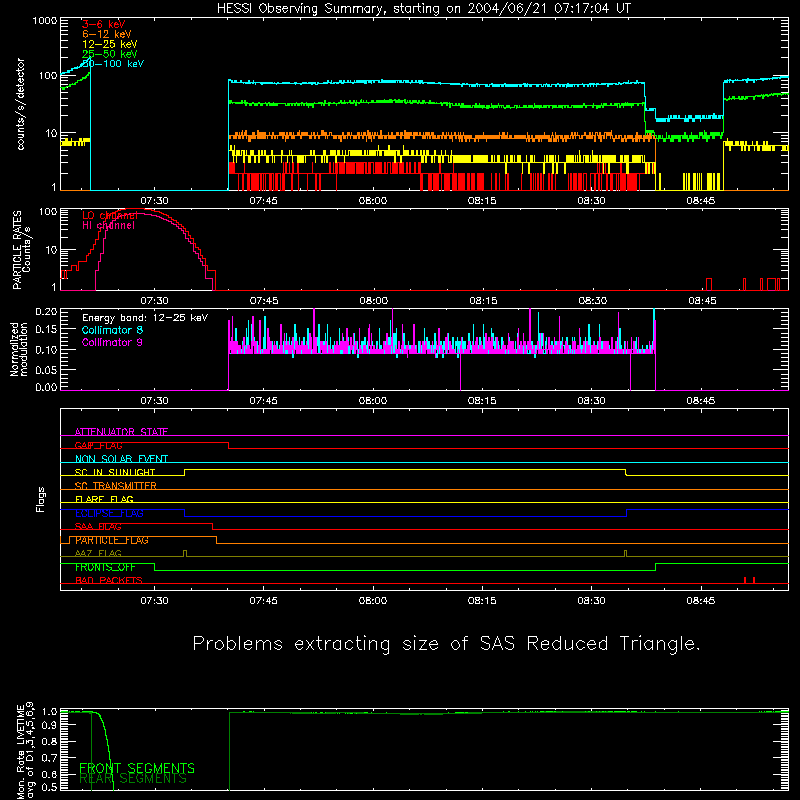Select the LO channel legend label
This screenshot has width=800, height=800.
[x=110, y=215]
